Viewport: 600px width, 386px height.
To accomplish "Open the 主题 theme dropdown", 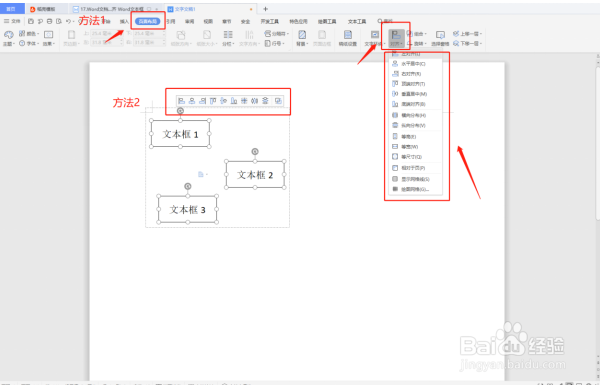I will coord(9,38).
